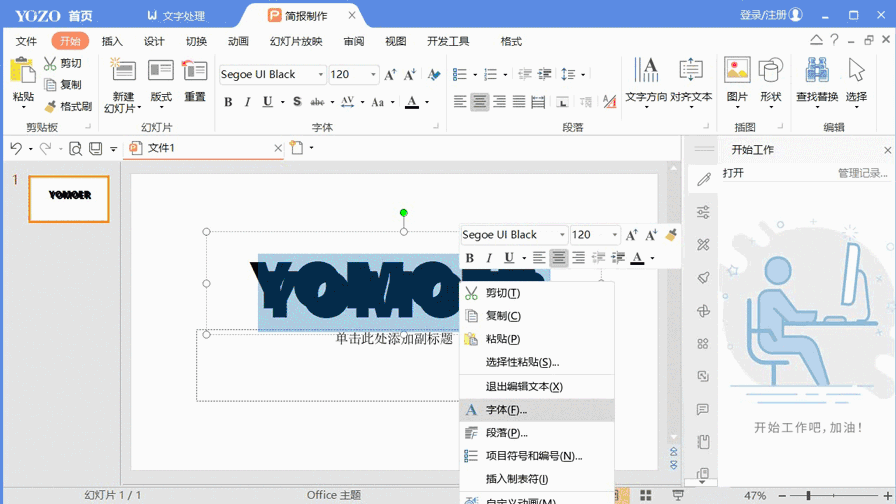Open the Insert (插入) ribbon tab
This screenshot has height=504, width=896.
[x=112, y=41]
